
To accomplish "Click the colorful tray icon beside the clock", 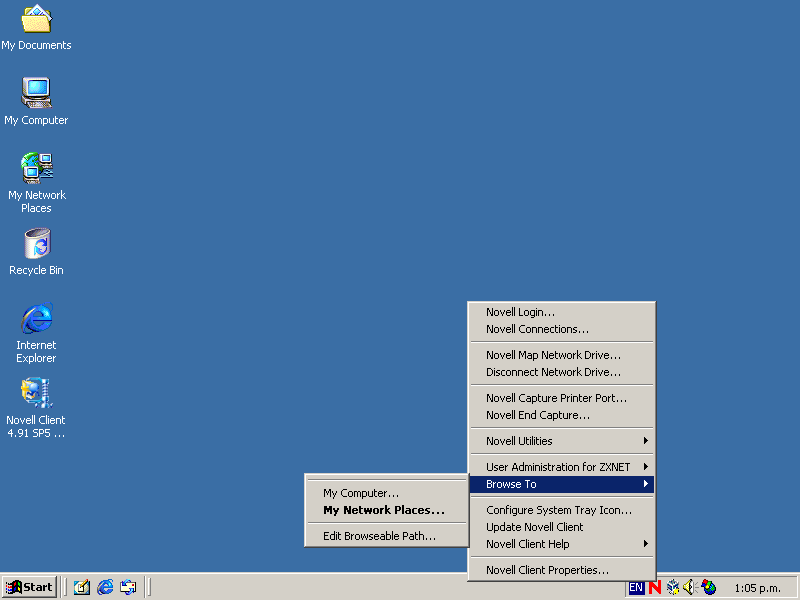I will [x=709, y=587].
